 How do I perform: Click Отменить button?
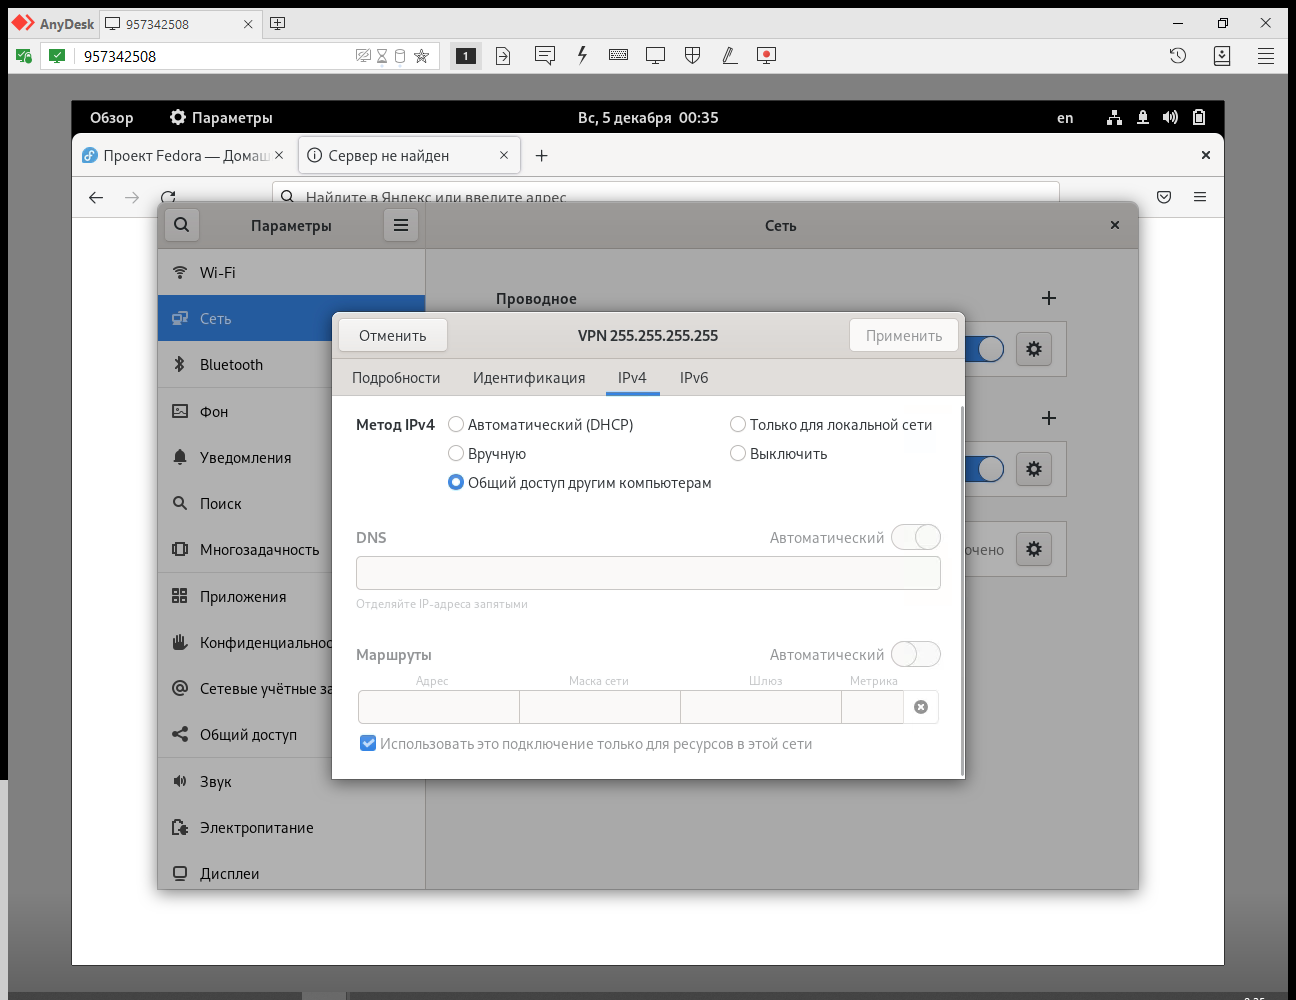point(393,335)
